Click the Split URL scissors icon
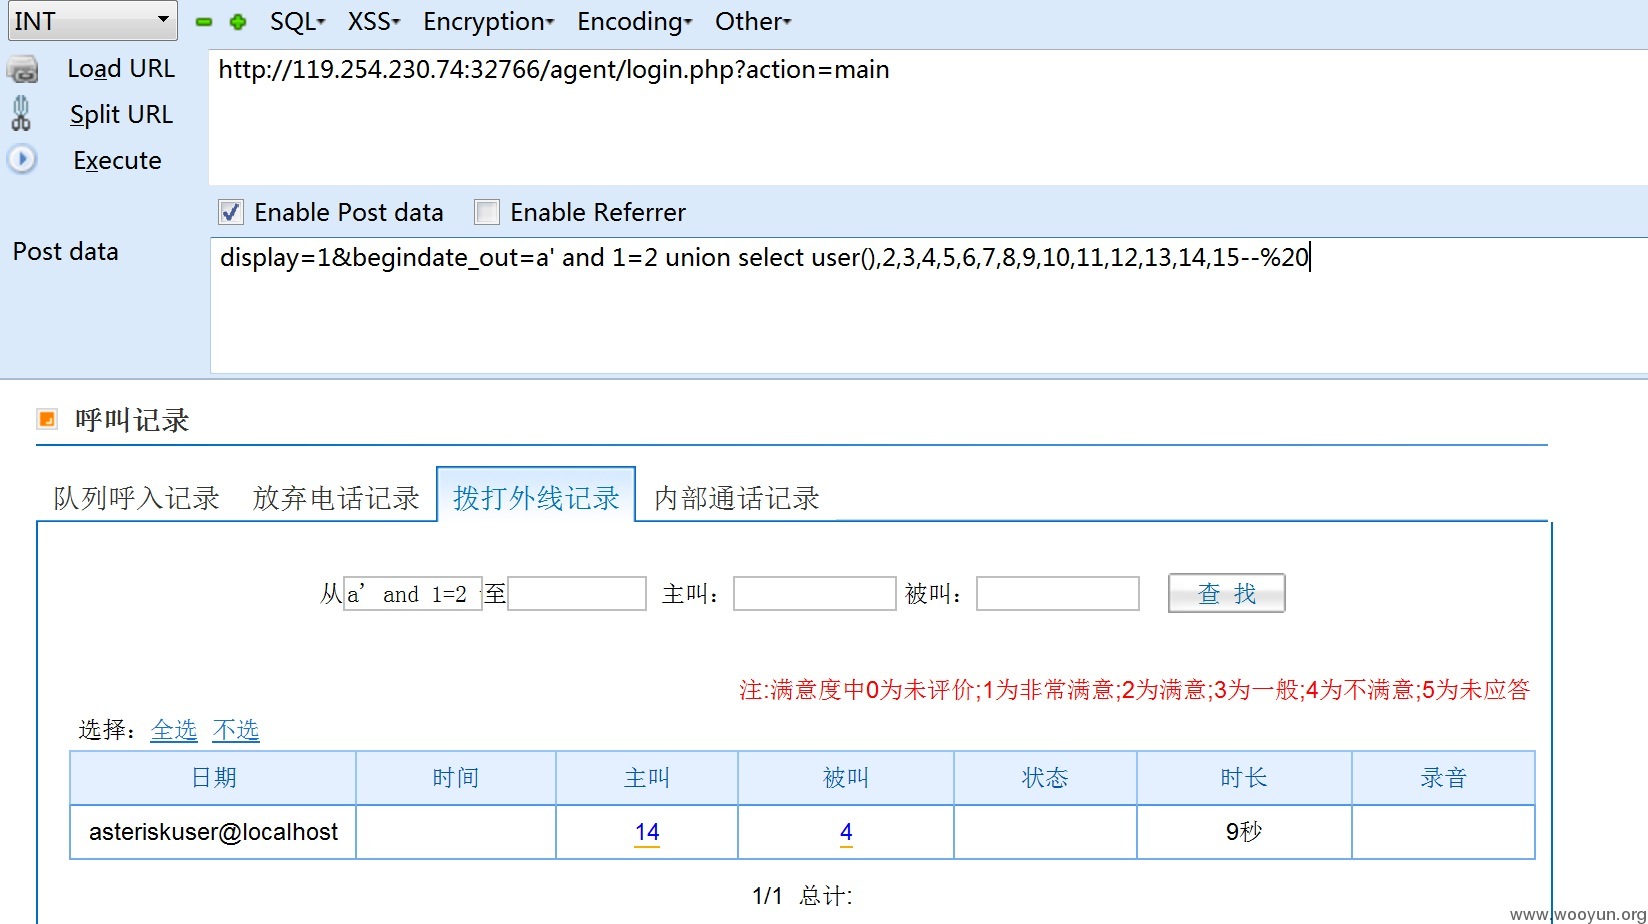1648x924 pixels. coord(21,114)
